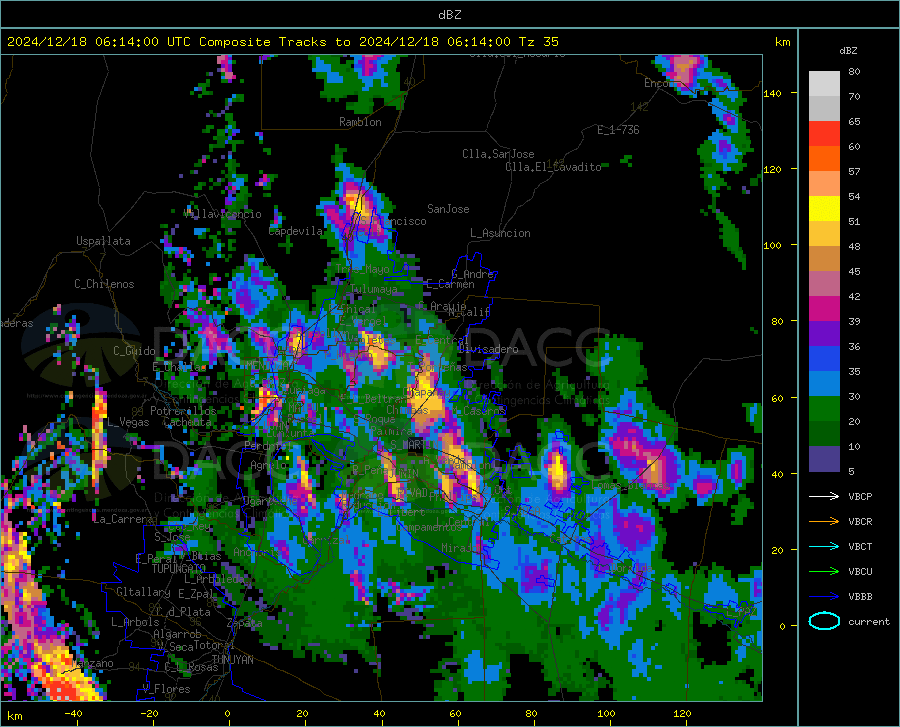
Task: Click the Cacheuta place label
Action: tap(187, 422)
